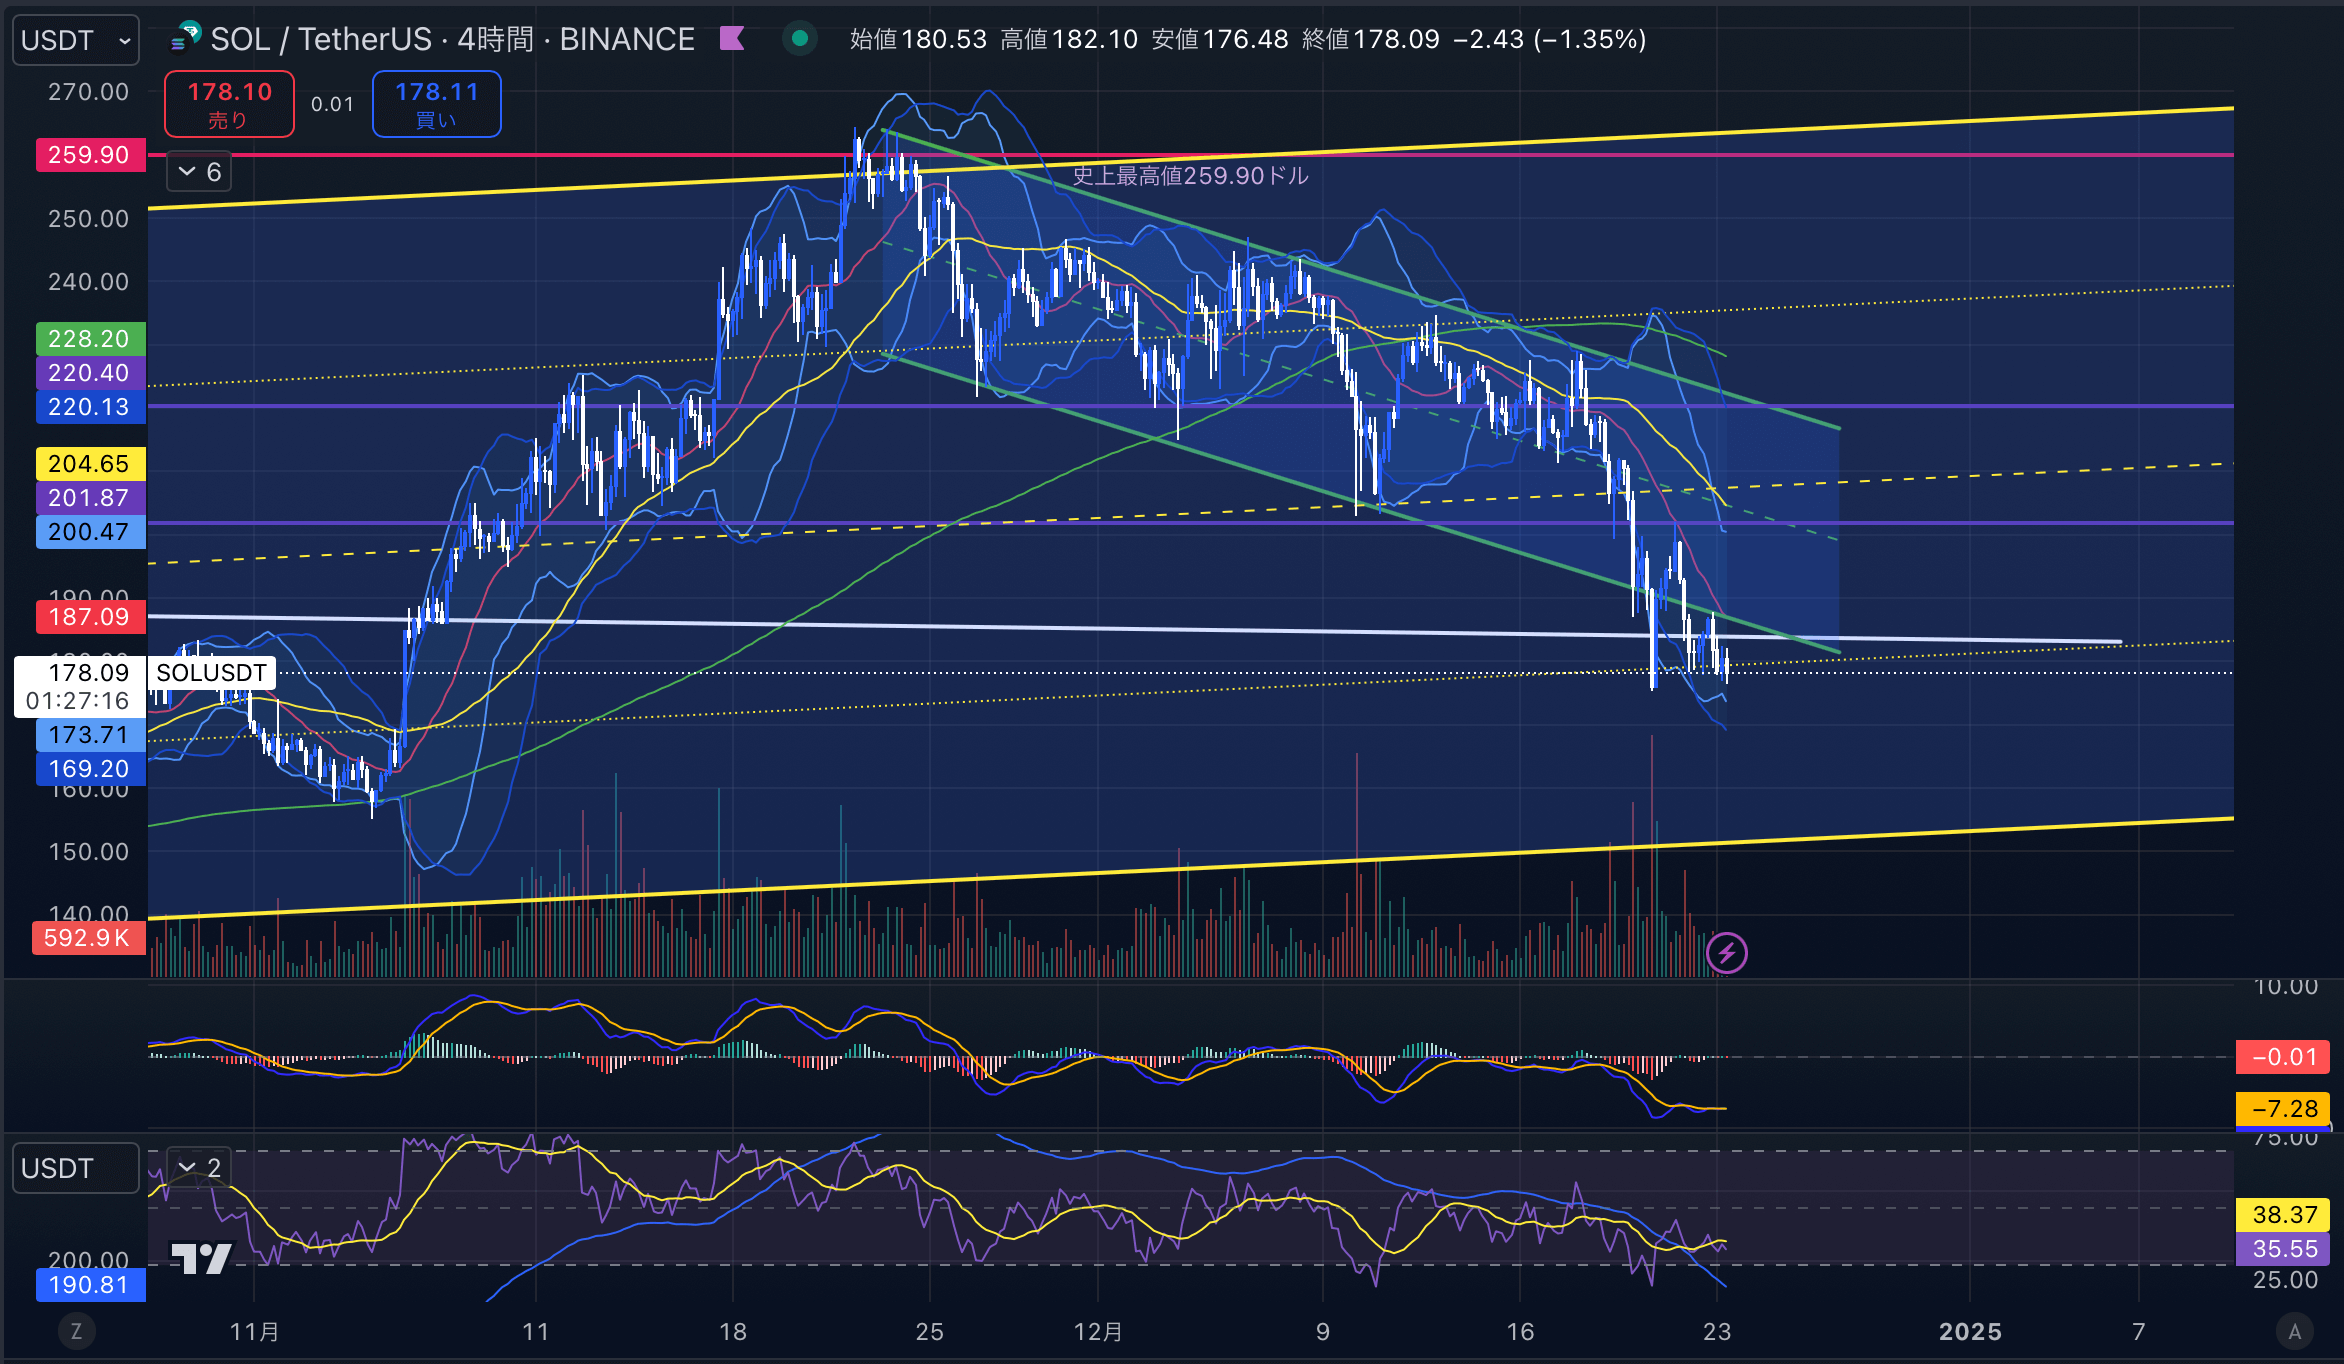Click the 187.09 red price label

pos(90,617)
